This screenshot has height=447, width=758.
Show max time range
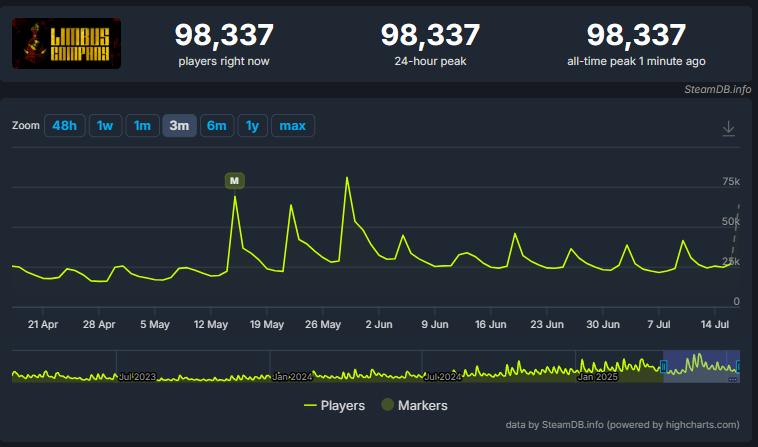(292, 126)
